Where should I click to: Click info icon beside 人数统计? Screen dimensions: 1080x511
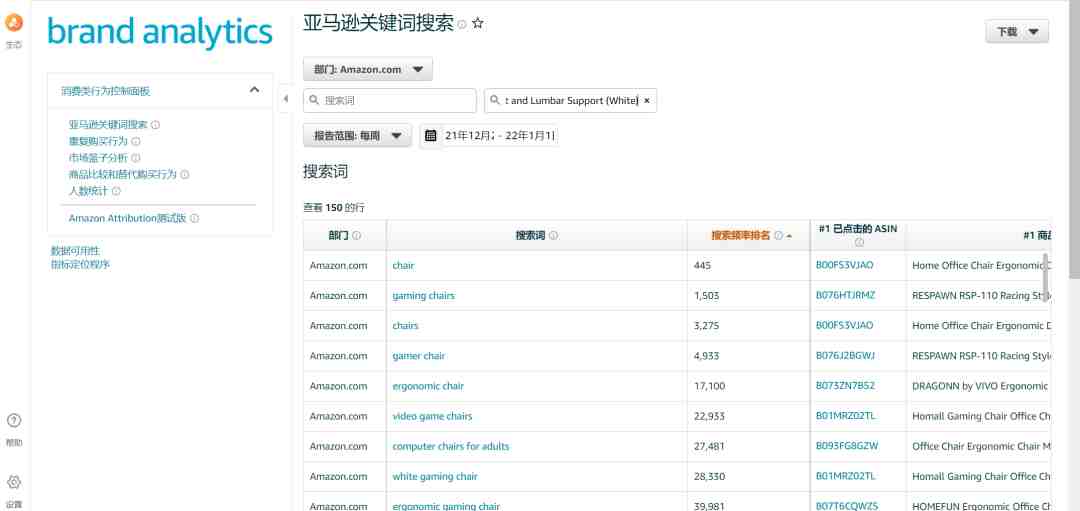tap(116, 191)
